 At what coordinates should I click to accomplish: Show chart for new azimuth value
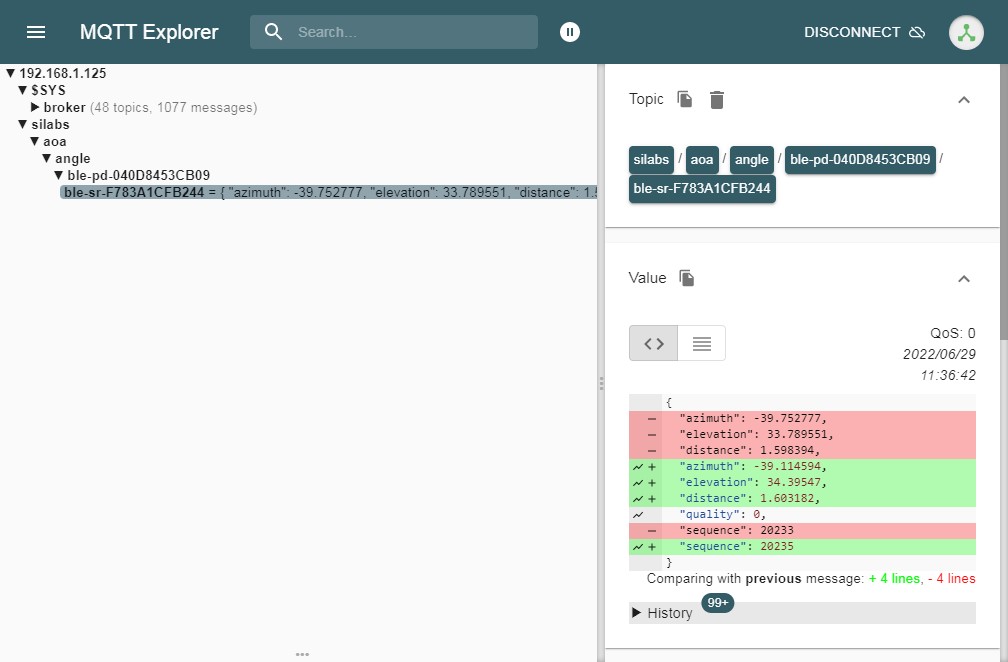coord(638,467)
